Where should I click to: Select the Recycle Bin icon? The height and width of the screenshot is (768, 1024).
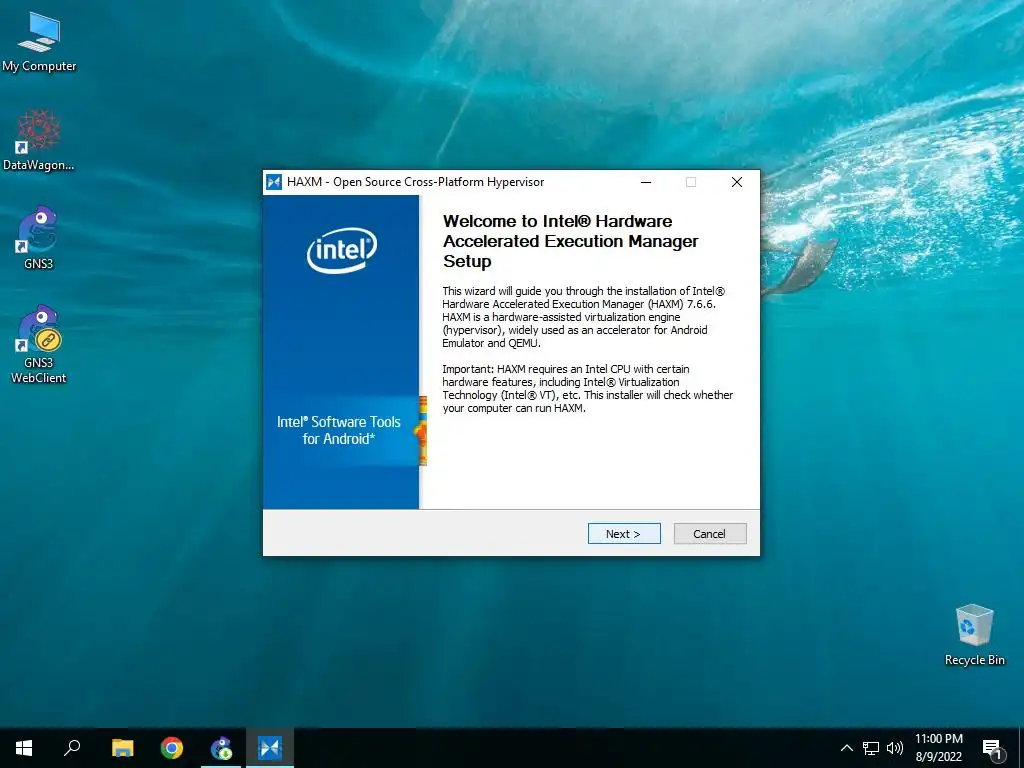point(974,635)
